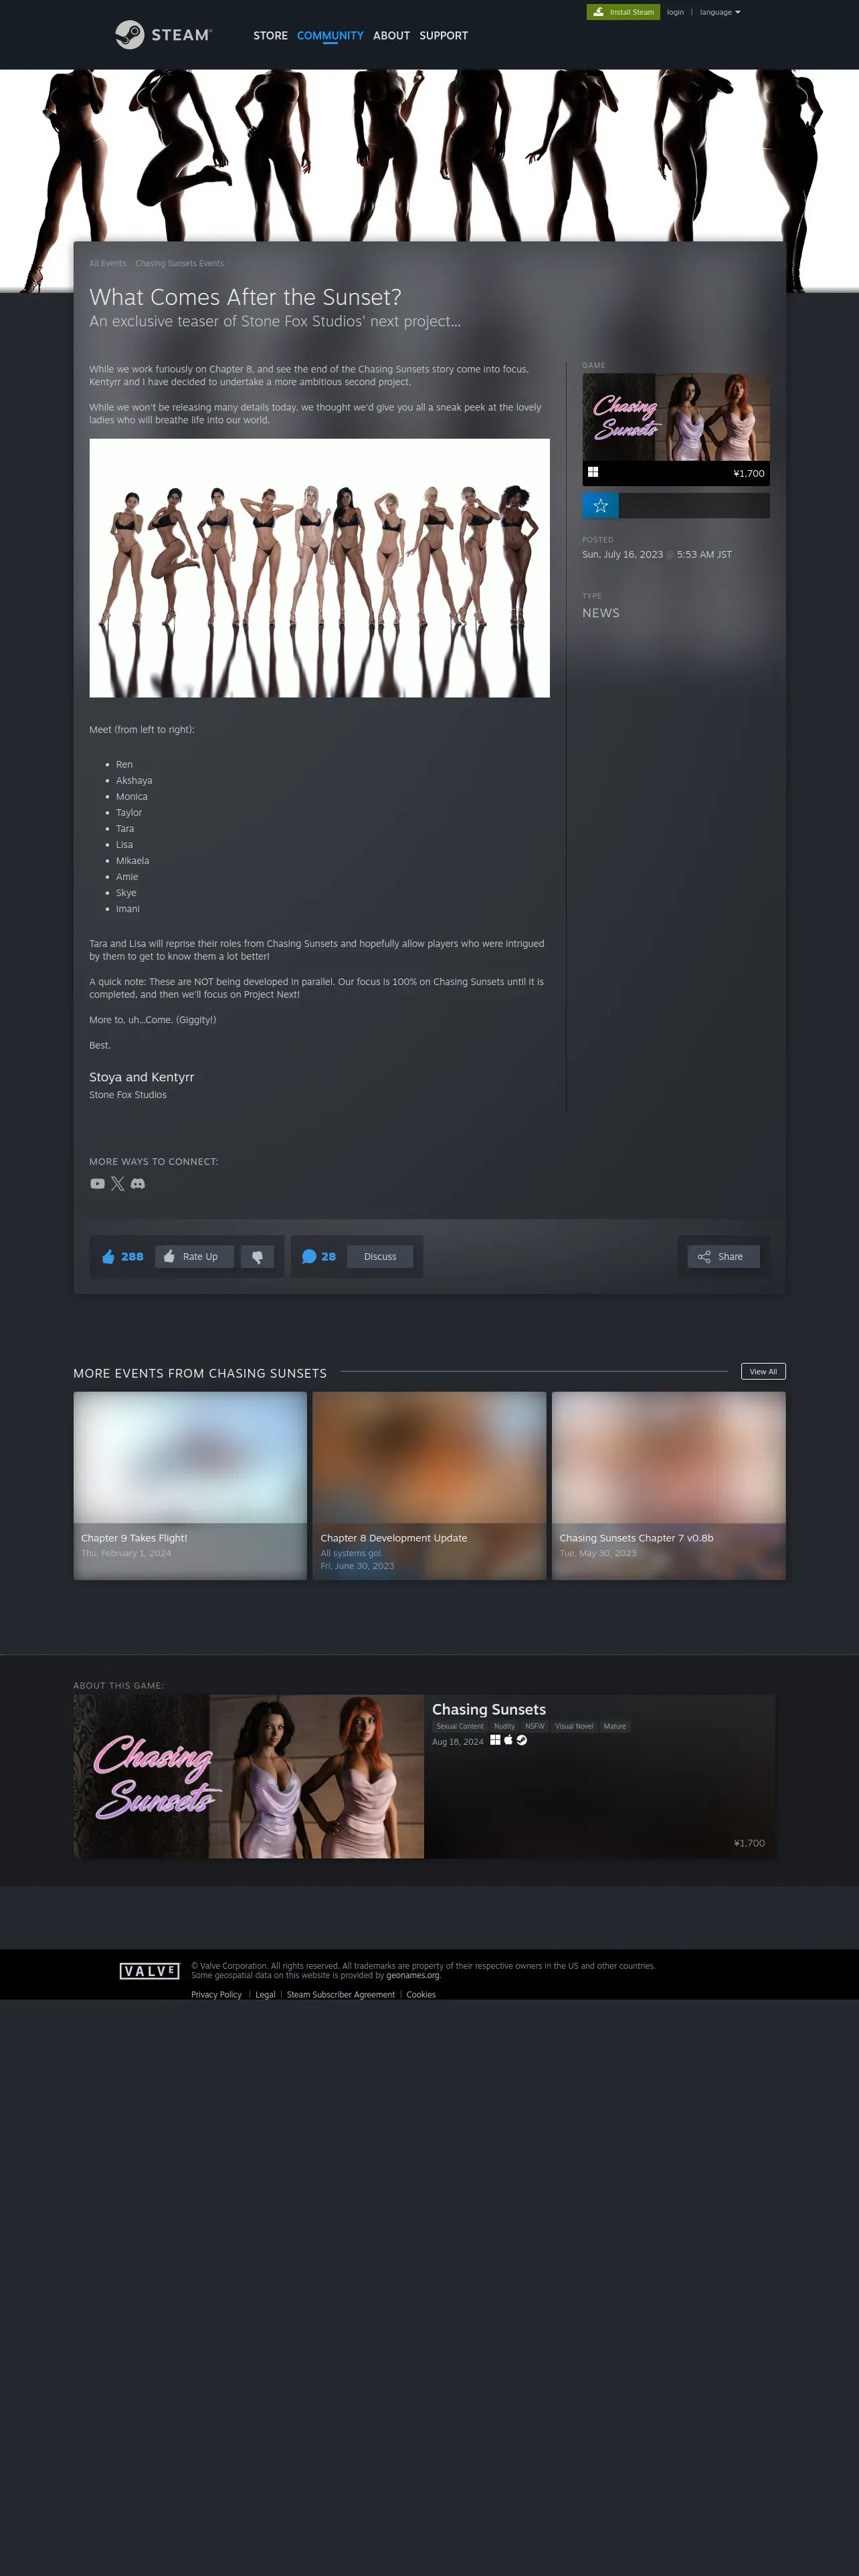Click the Windows icon on the sidebar game capsule
Image resolution: width=859 pixels, height=2576 pixels.
tap(593, 472)
